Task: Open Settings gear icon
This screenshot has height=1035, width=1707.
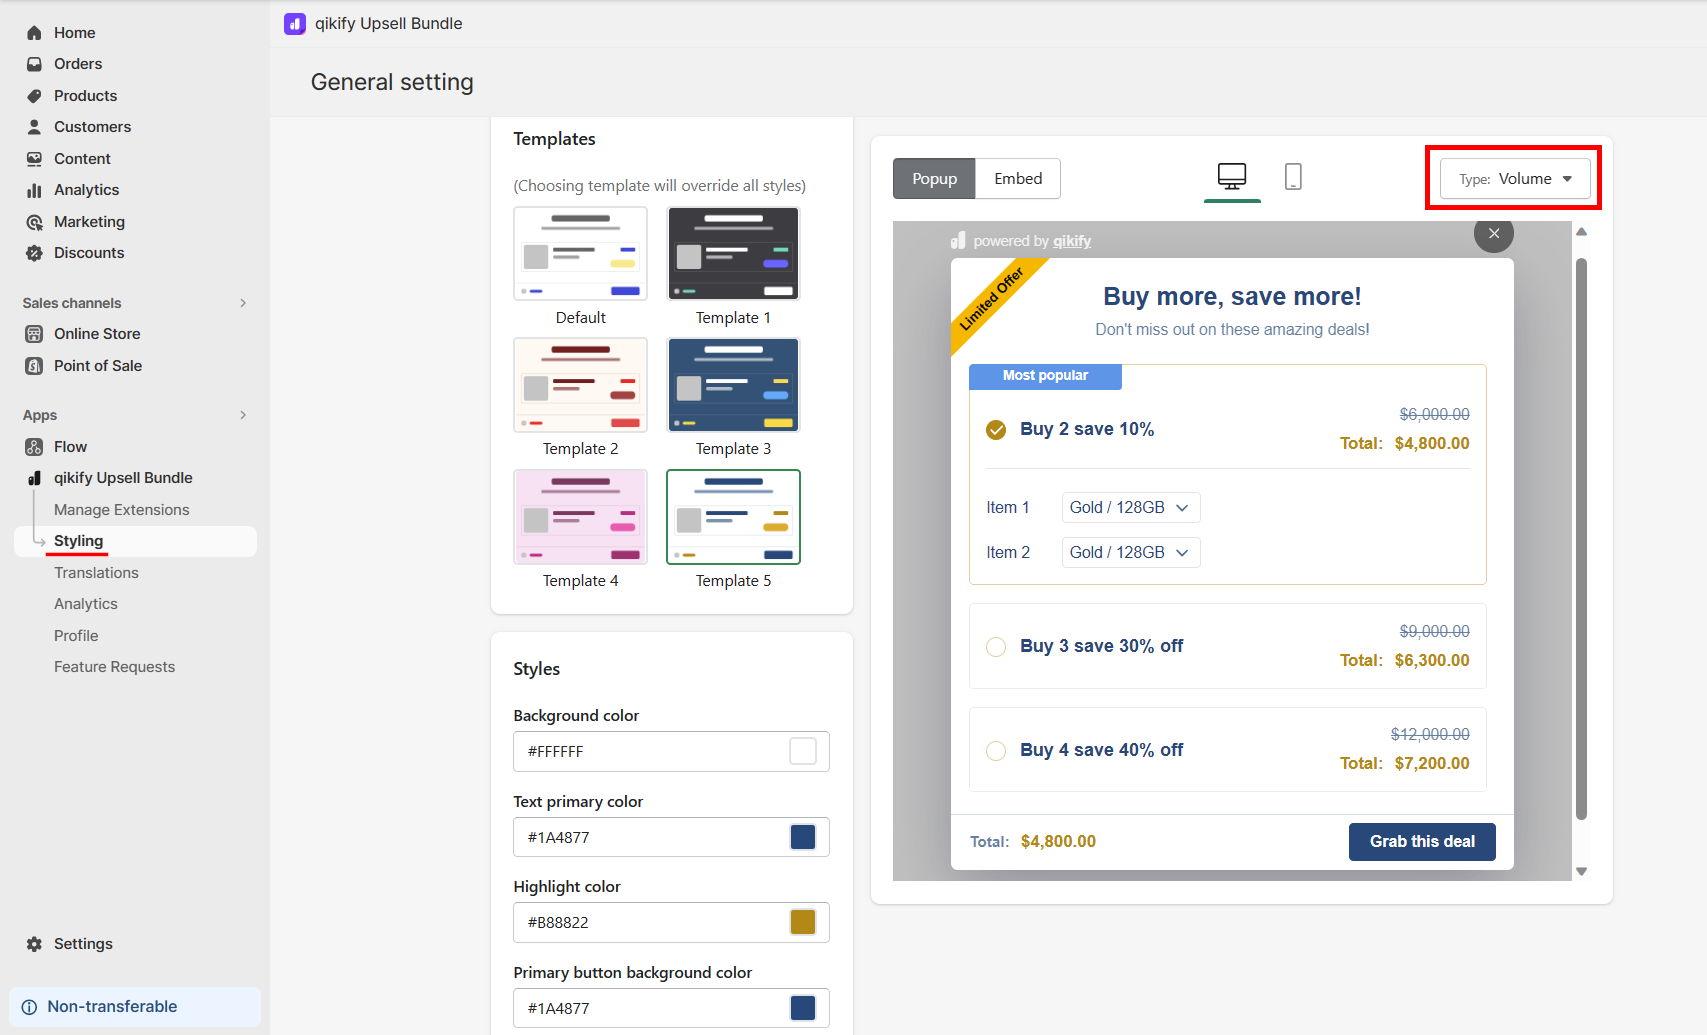Action: pyautogui.click(x=34, y=944)
